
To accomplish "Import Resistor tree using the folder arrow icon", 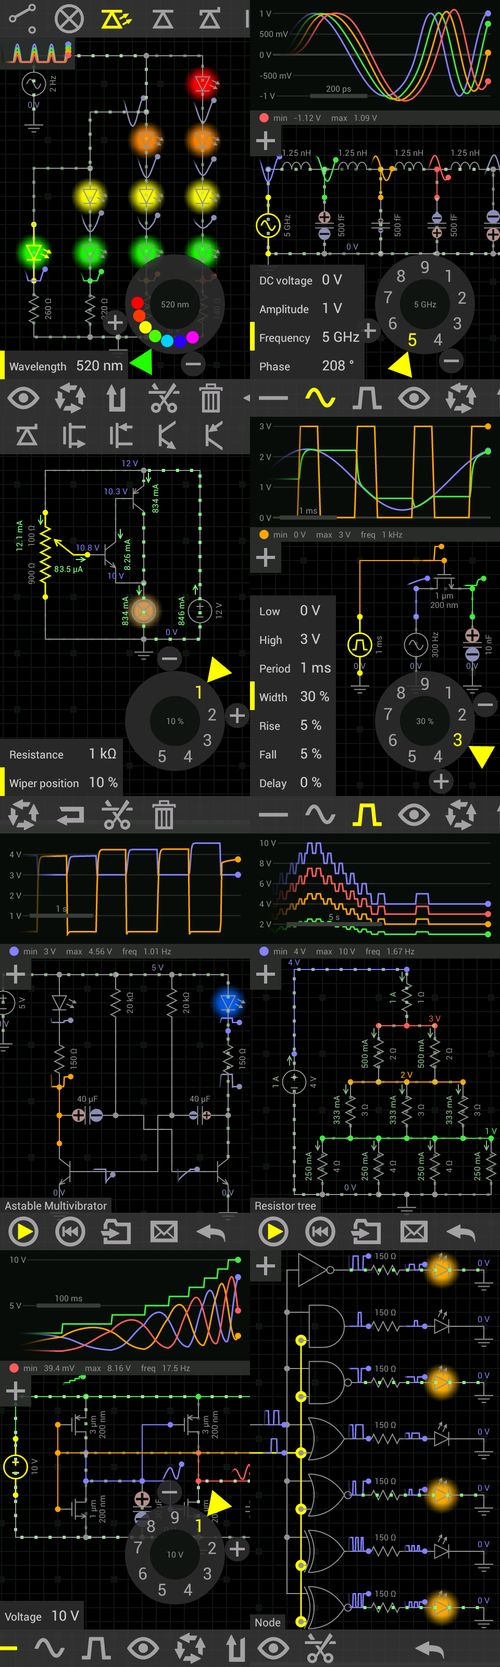I will pos(367,1232).
